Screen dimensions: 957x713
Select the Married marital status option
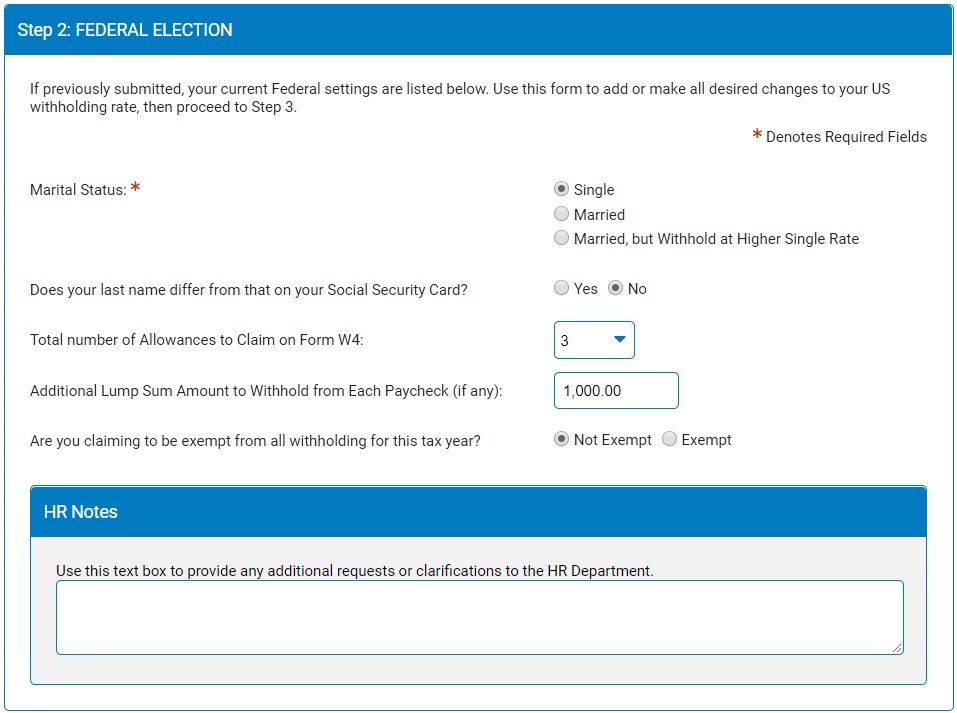(x=561, y=214)
